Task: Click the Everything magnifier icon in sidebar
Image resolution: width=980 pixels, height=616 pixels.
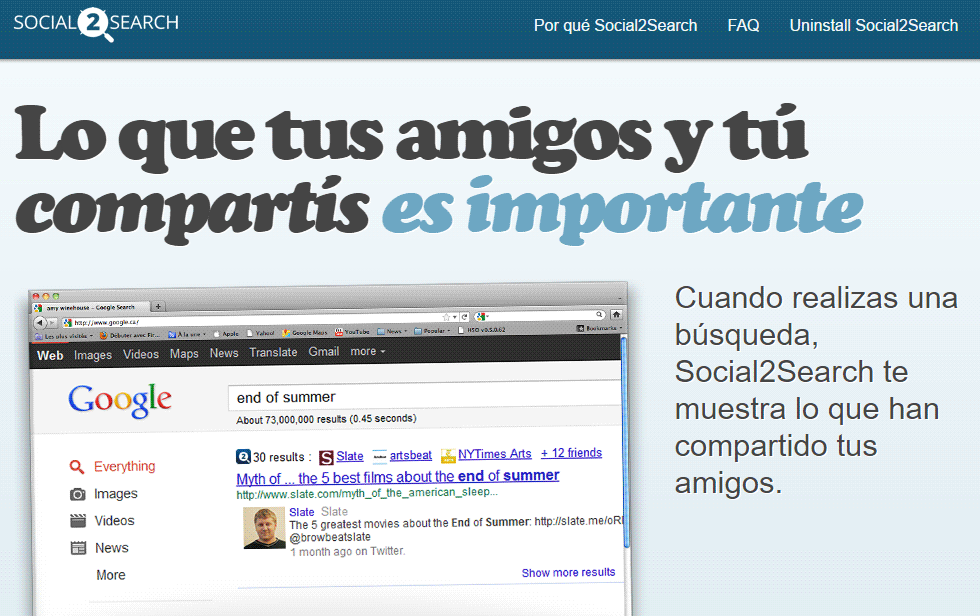Action: click(76, 467)
